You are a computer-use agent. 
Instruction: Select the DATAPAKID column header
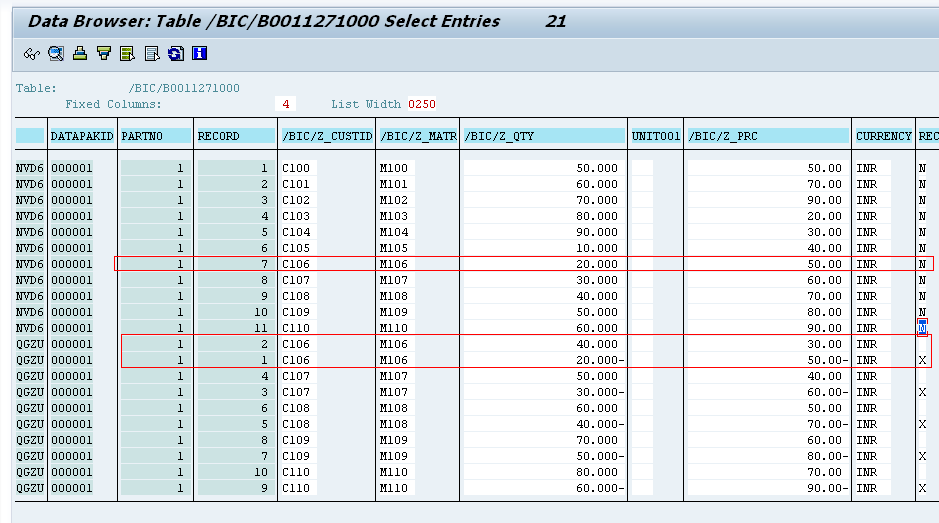tap(82, 136)
